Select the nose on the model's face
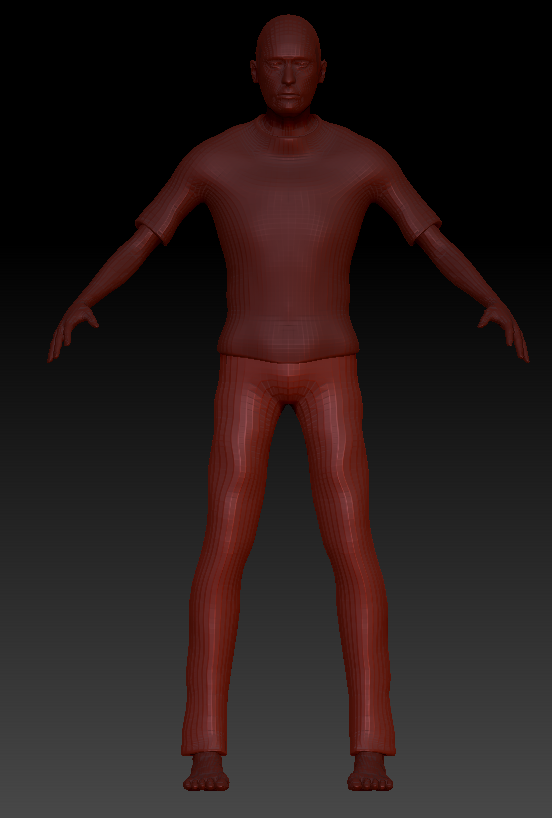Image resolution: width=552 pixels, height=818 pixels. coord(289,75)
